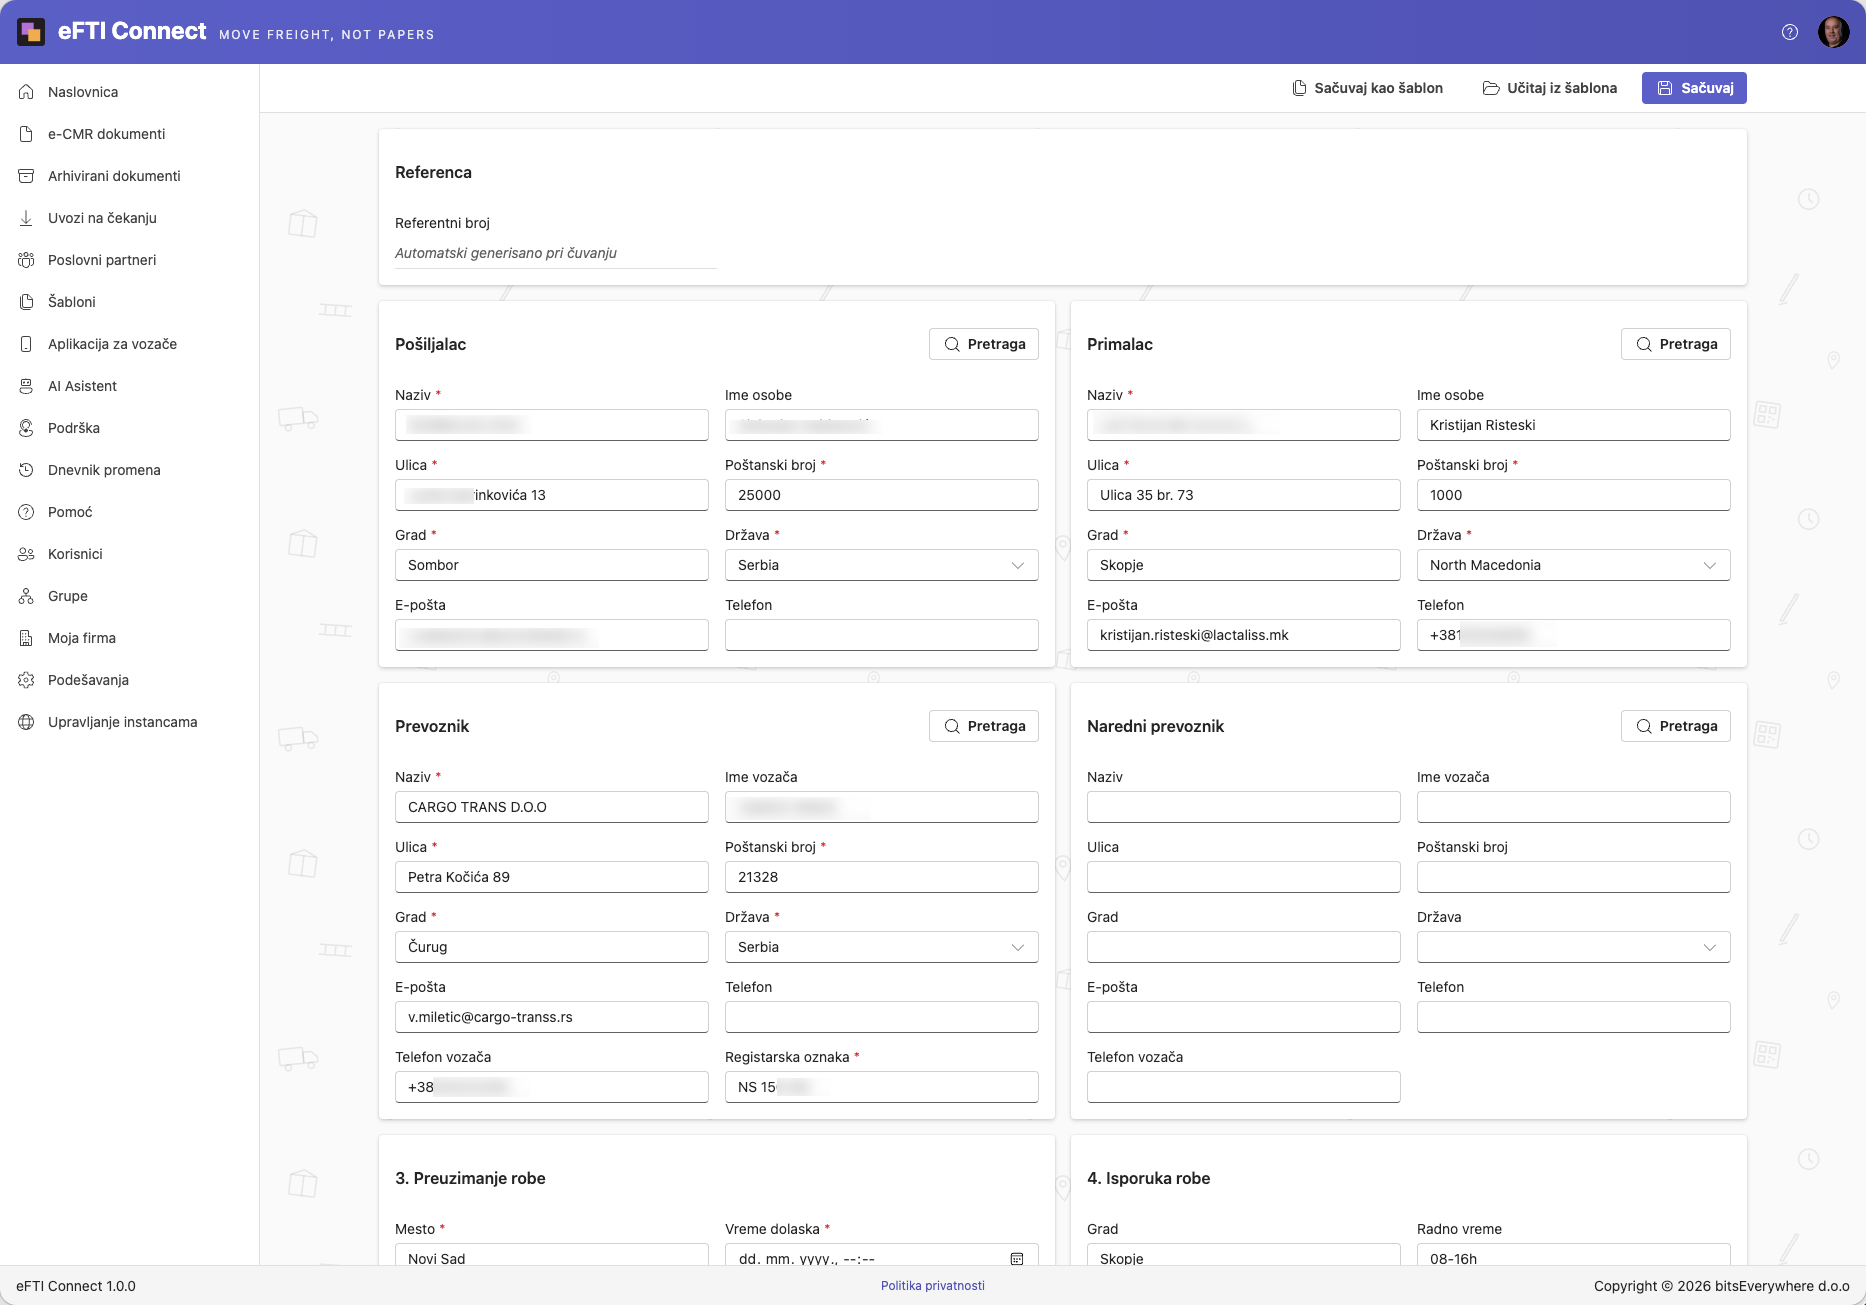The width and height of the screenshot is (1866, 1305).
Task: Click the e-CMR dokumenti document icon
Action: pyautogui.click(x=26, y=134)
